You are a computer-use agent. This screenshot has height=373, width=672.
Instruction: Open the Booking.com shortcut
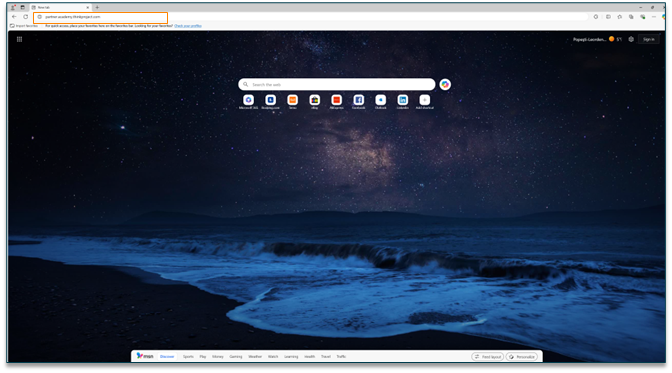(270, 102)
